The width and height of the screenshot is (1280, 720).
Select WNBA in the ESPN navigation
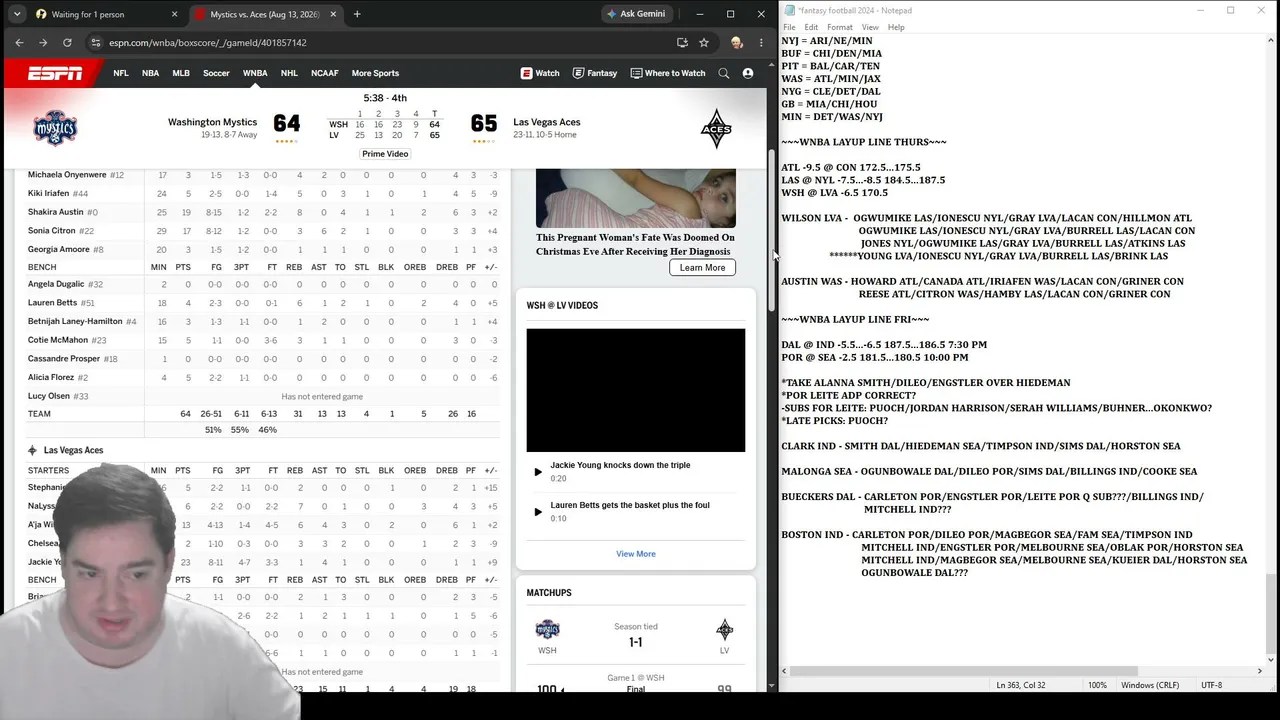[255, 73]
